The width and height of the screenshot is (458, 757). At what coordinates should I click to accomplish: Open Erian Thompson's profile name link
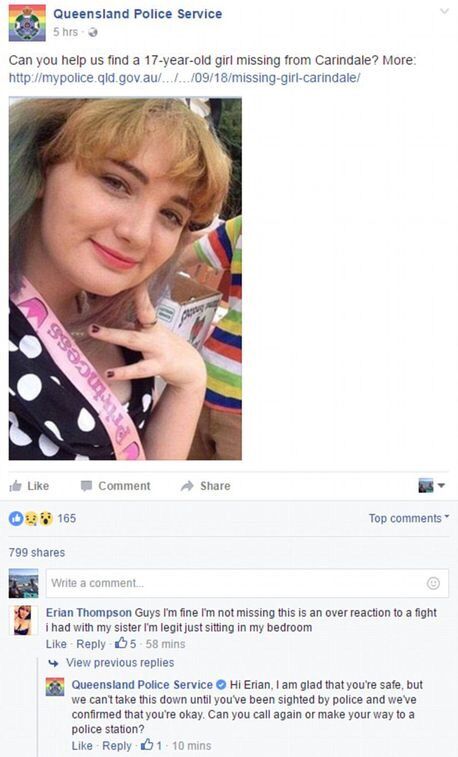pyautogui.click(x=88, y=613)
